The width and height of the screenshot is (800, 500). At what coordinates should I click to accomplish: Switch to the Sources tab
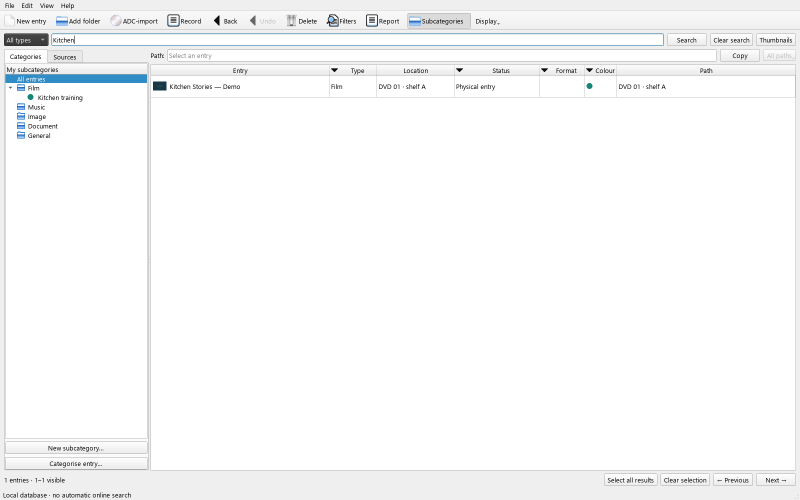click(x=65, y=57)
